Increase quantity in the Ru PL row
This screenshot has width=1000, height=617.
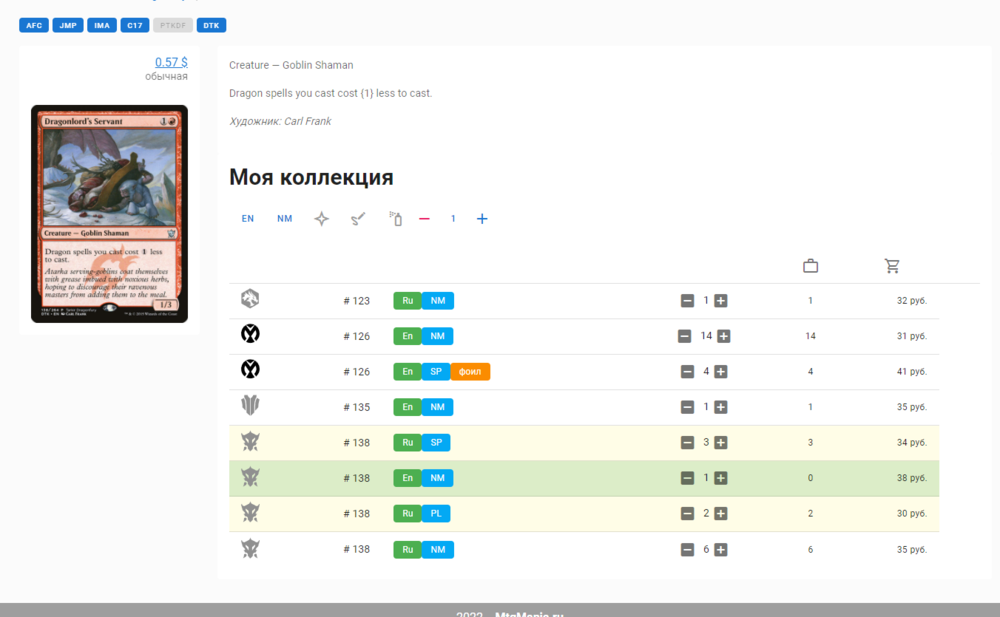[720, 514]
